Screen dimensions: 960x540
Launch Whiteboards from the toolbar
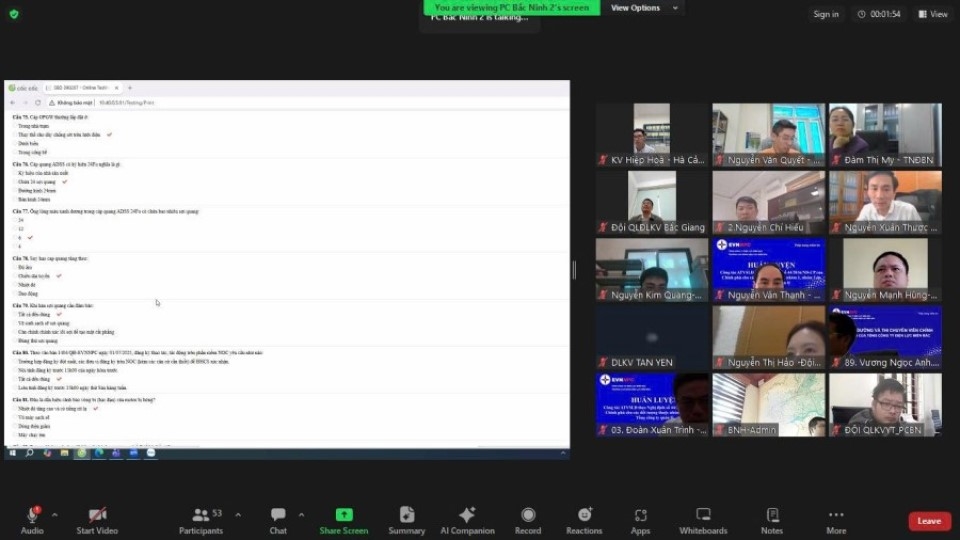coord(703,519)
